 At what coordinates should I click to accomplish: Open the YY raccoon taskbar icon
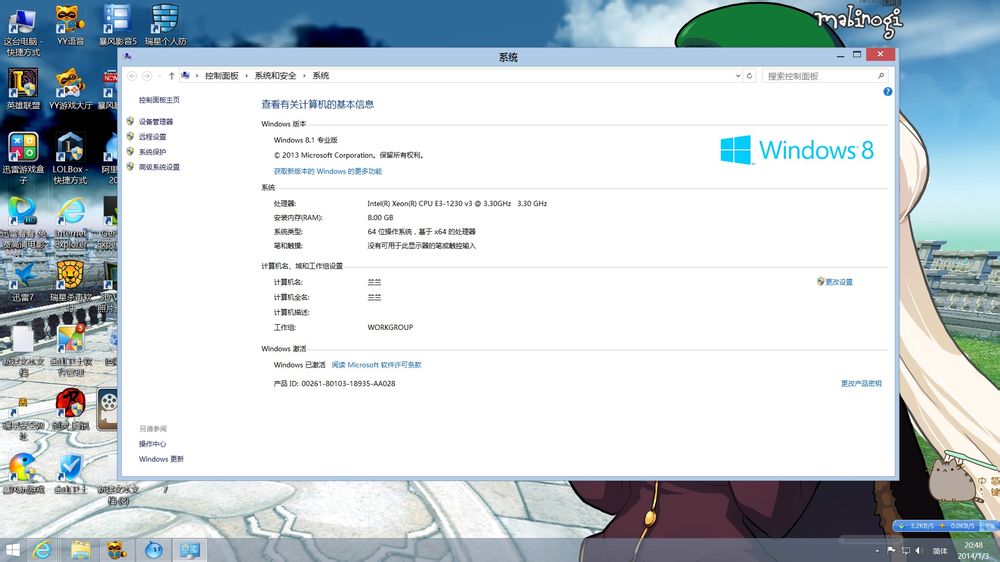coord(116,550)
